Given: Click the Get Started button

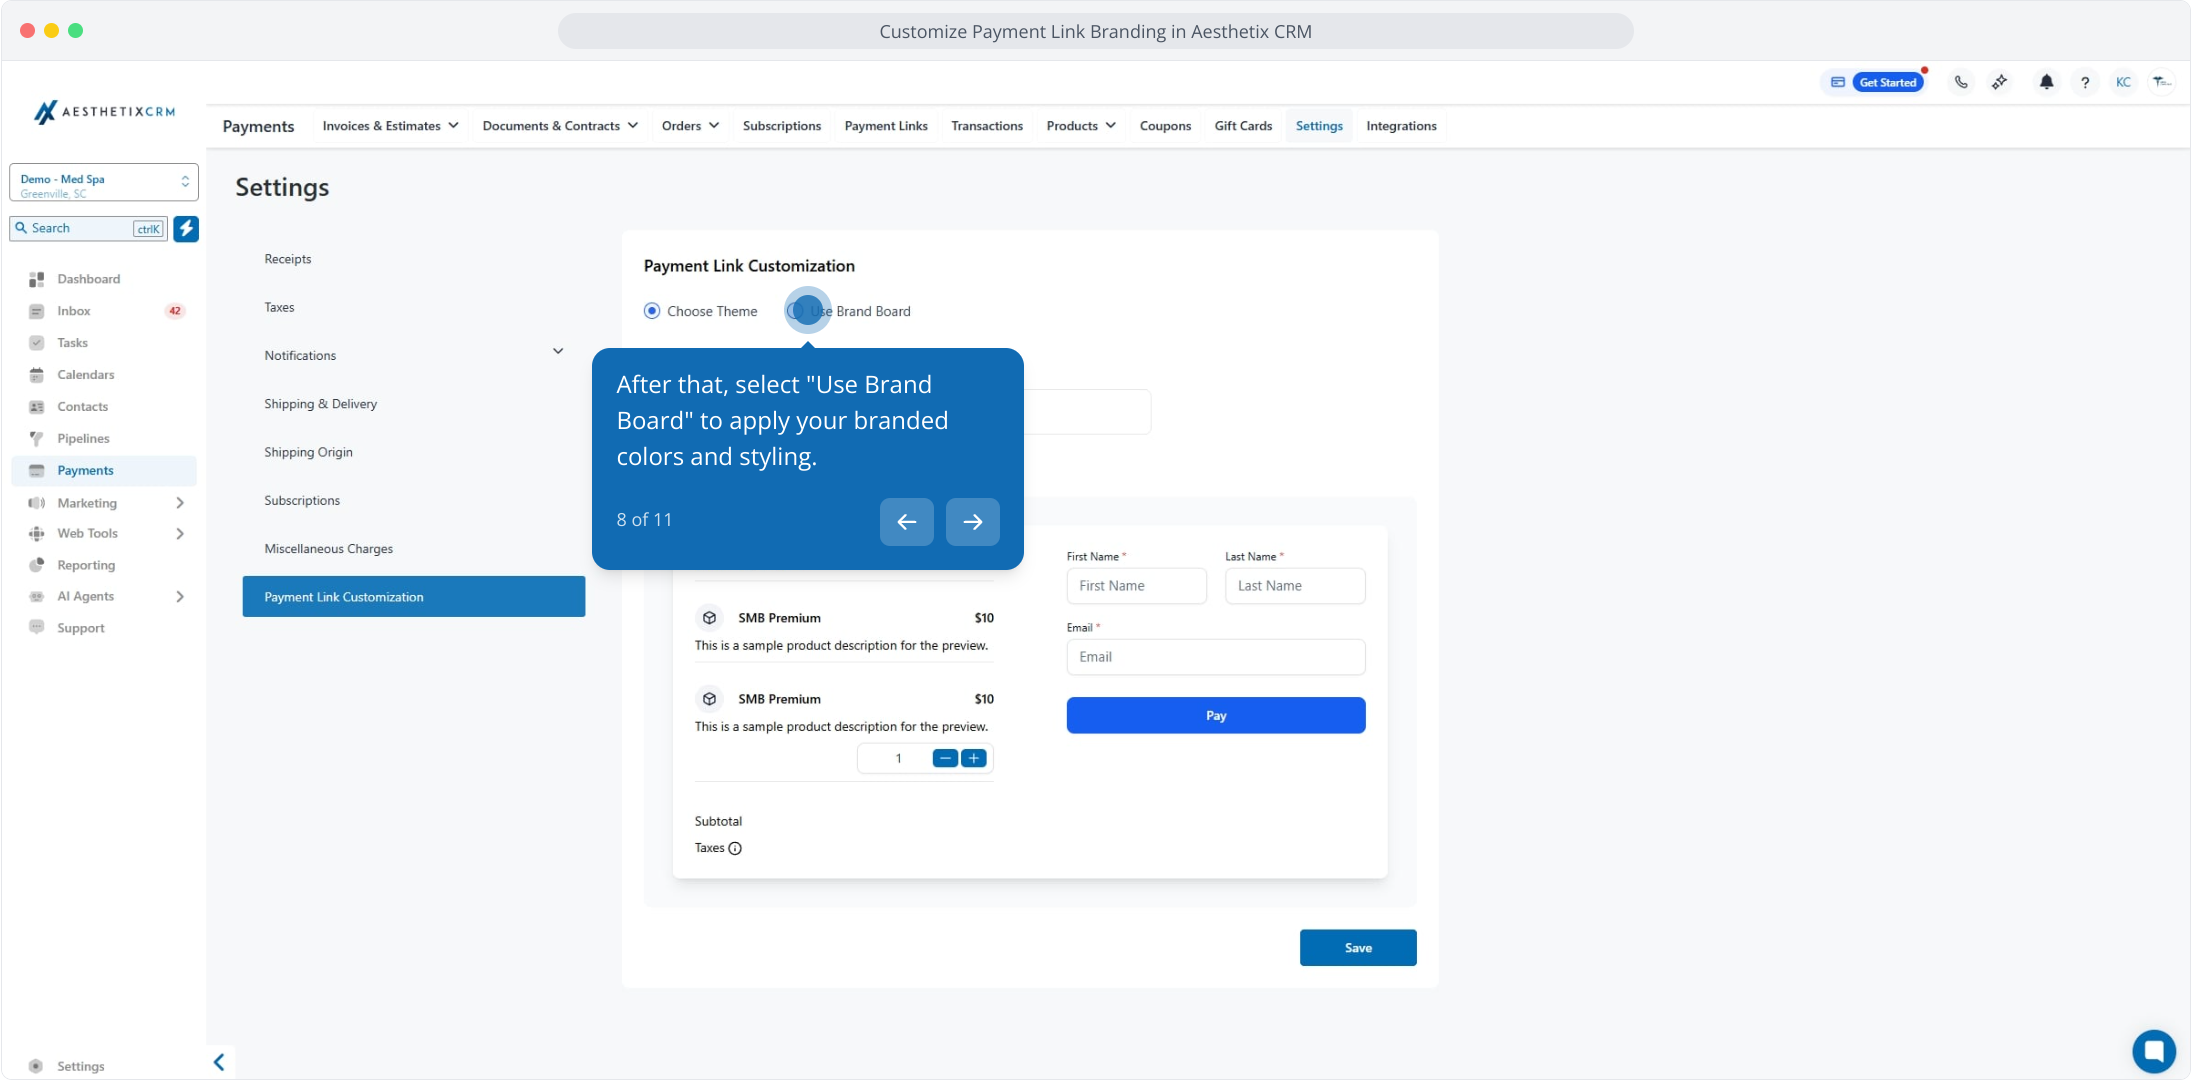Looking at the screenshot, I should click(x=1887, y=83).
